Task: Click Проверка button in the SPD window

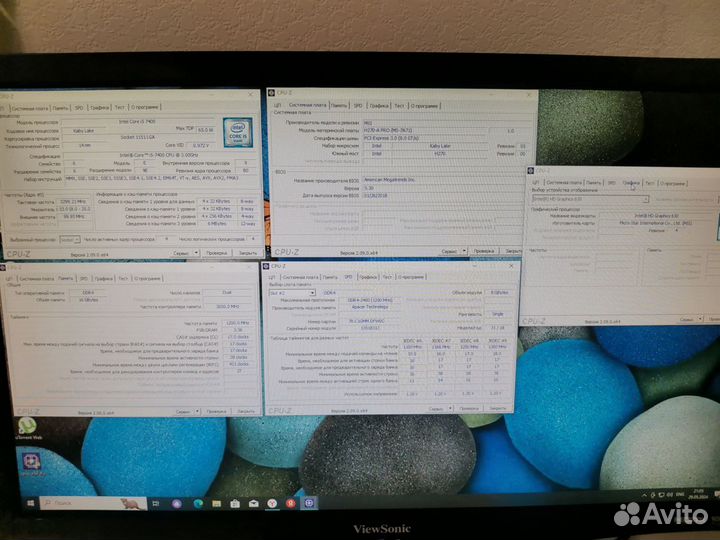Action: [x=469, y=408]
